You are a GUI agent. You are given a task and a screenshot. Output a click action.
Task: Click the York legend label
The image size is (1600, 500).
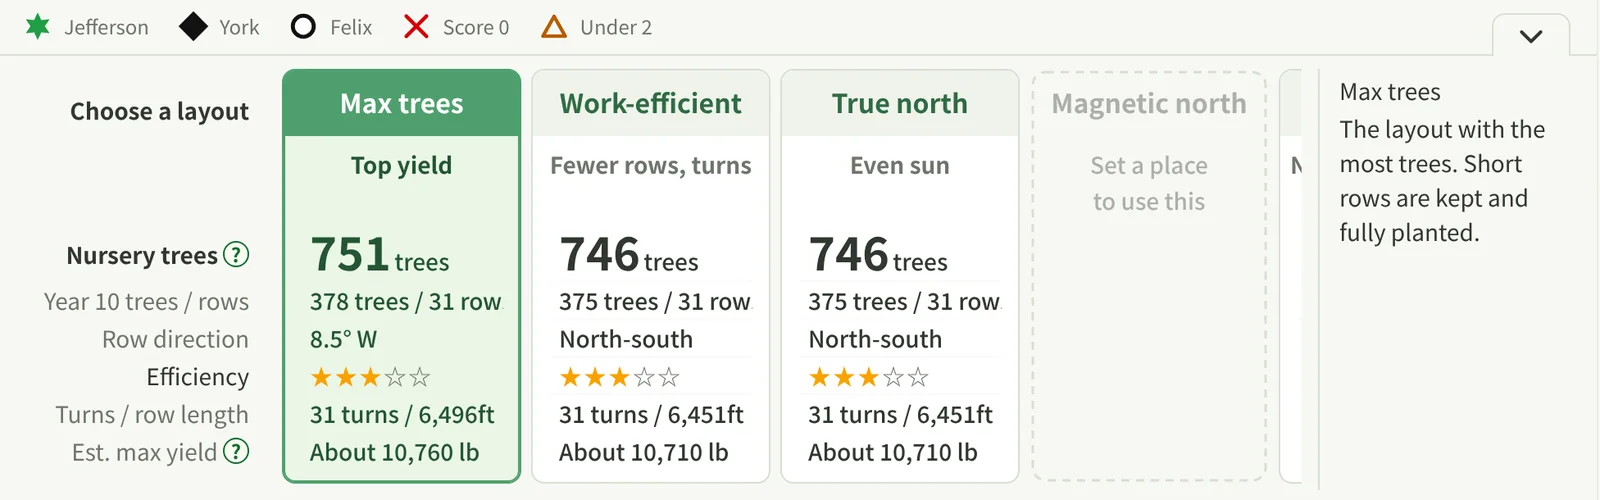tap(239, 27)
